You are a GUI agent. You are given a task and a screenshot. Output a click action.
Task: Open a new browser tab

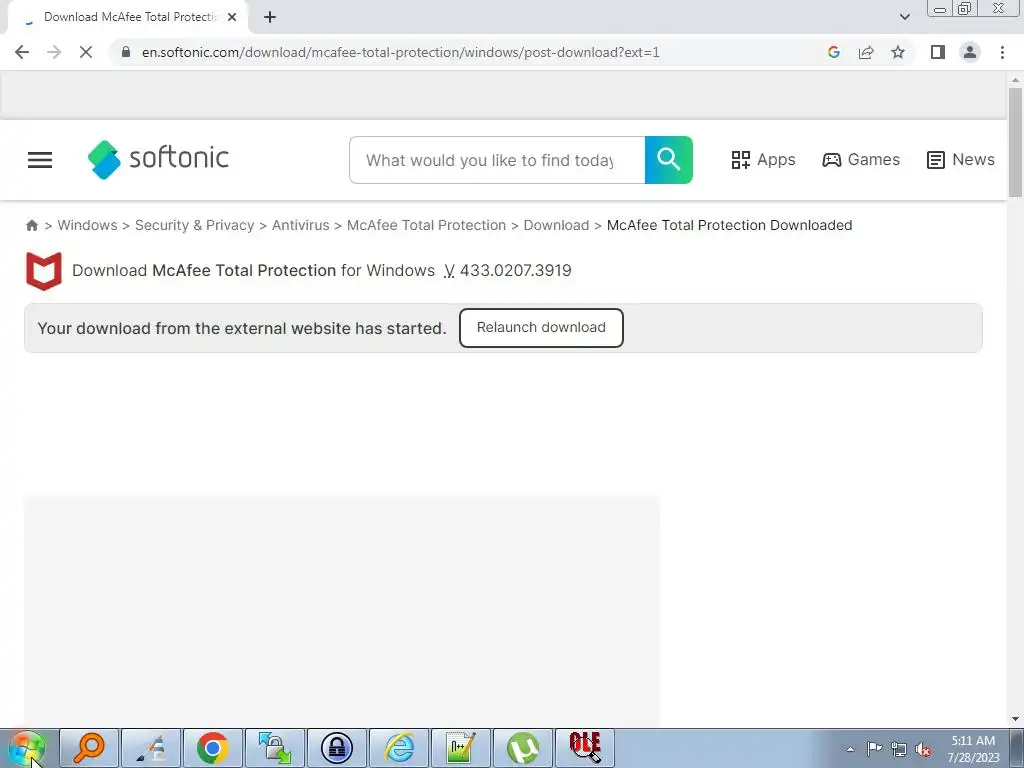tap(270, 18)
